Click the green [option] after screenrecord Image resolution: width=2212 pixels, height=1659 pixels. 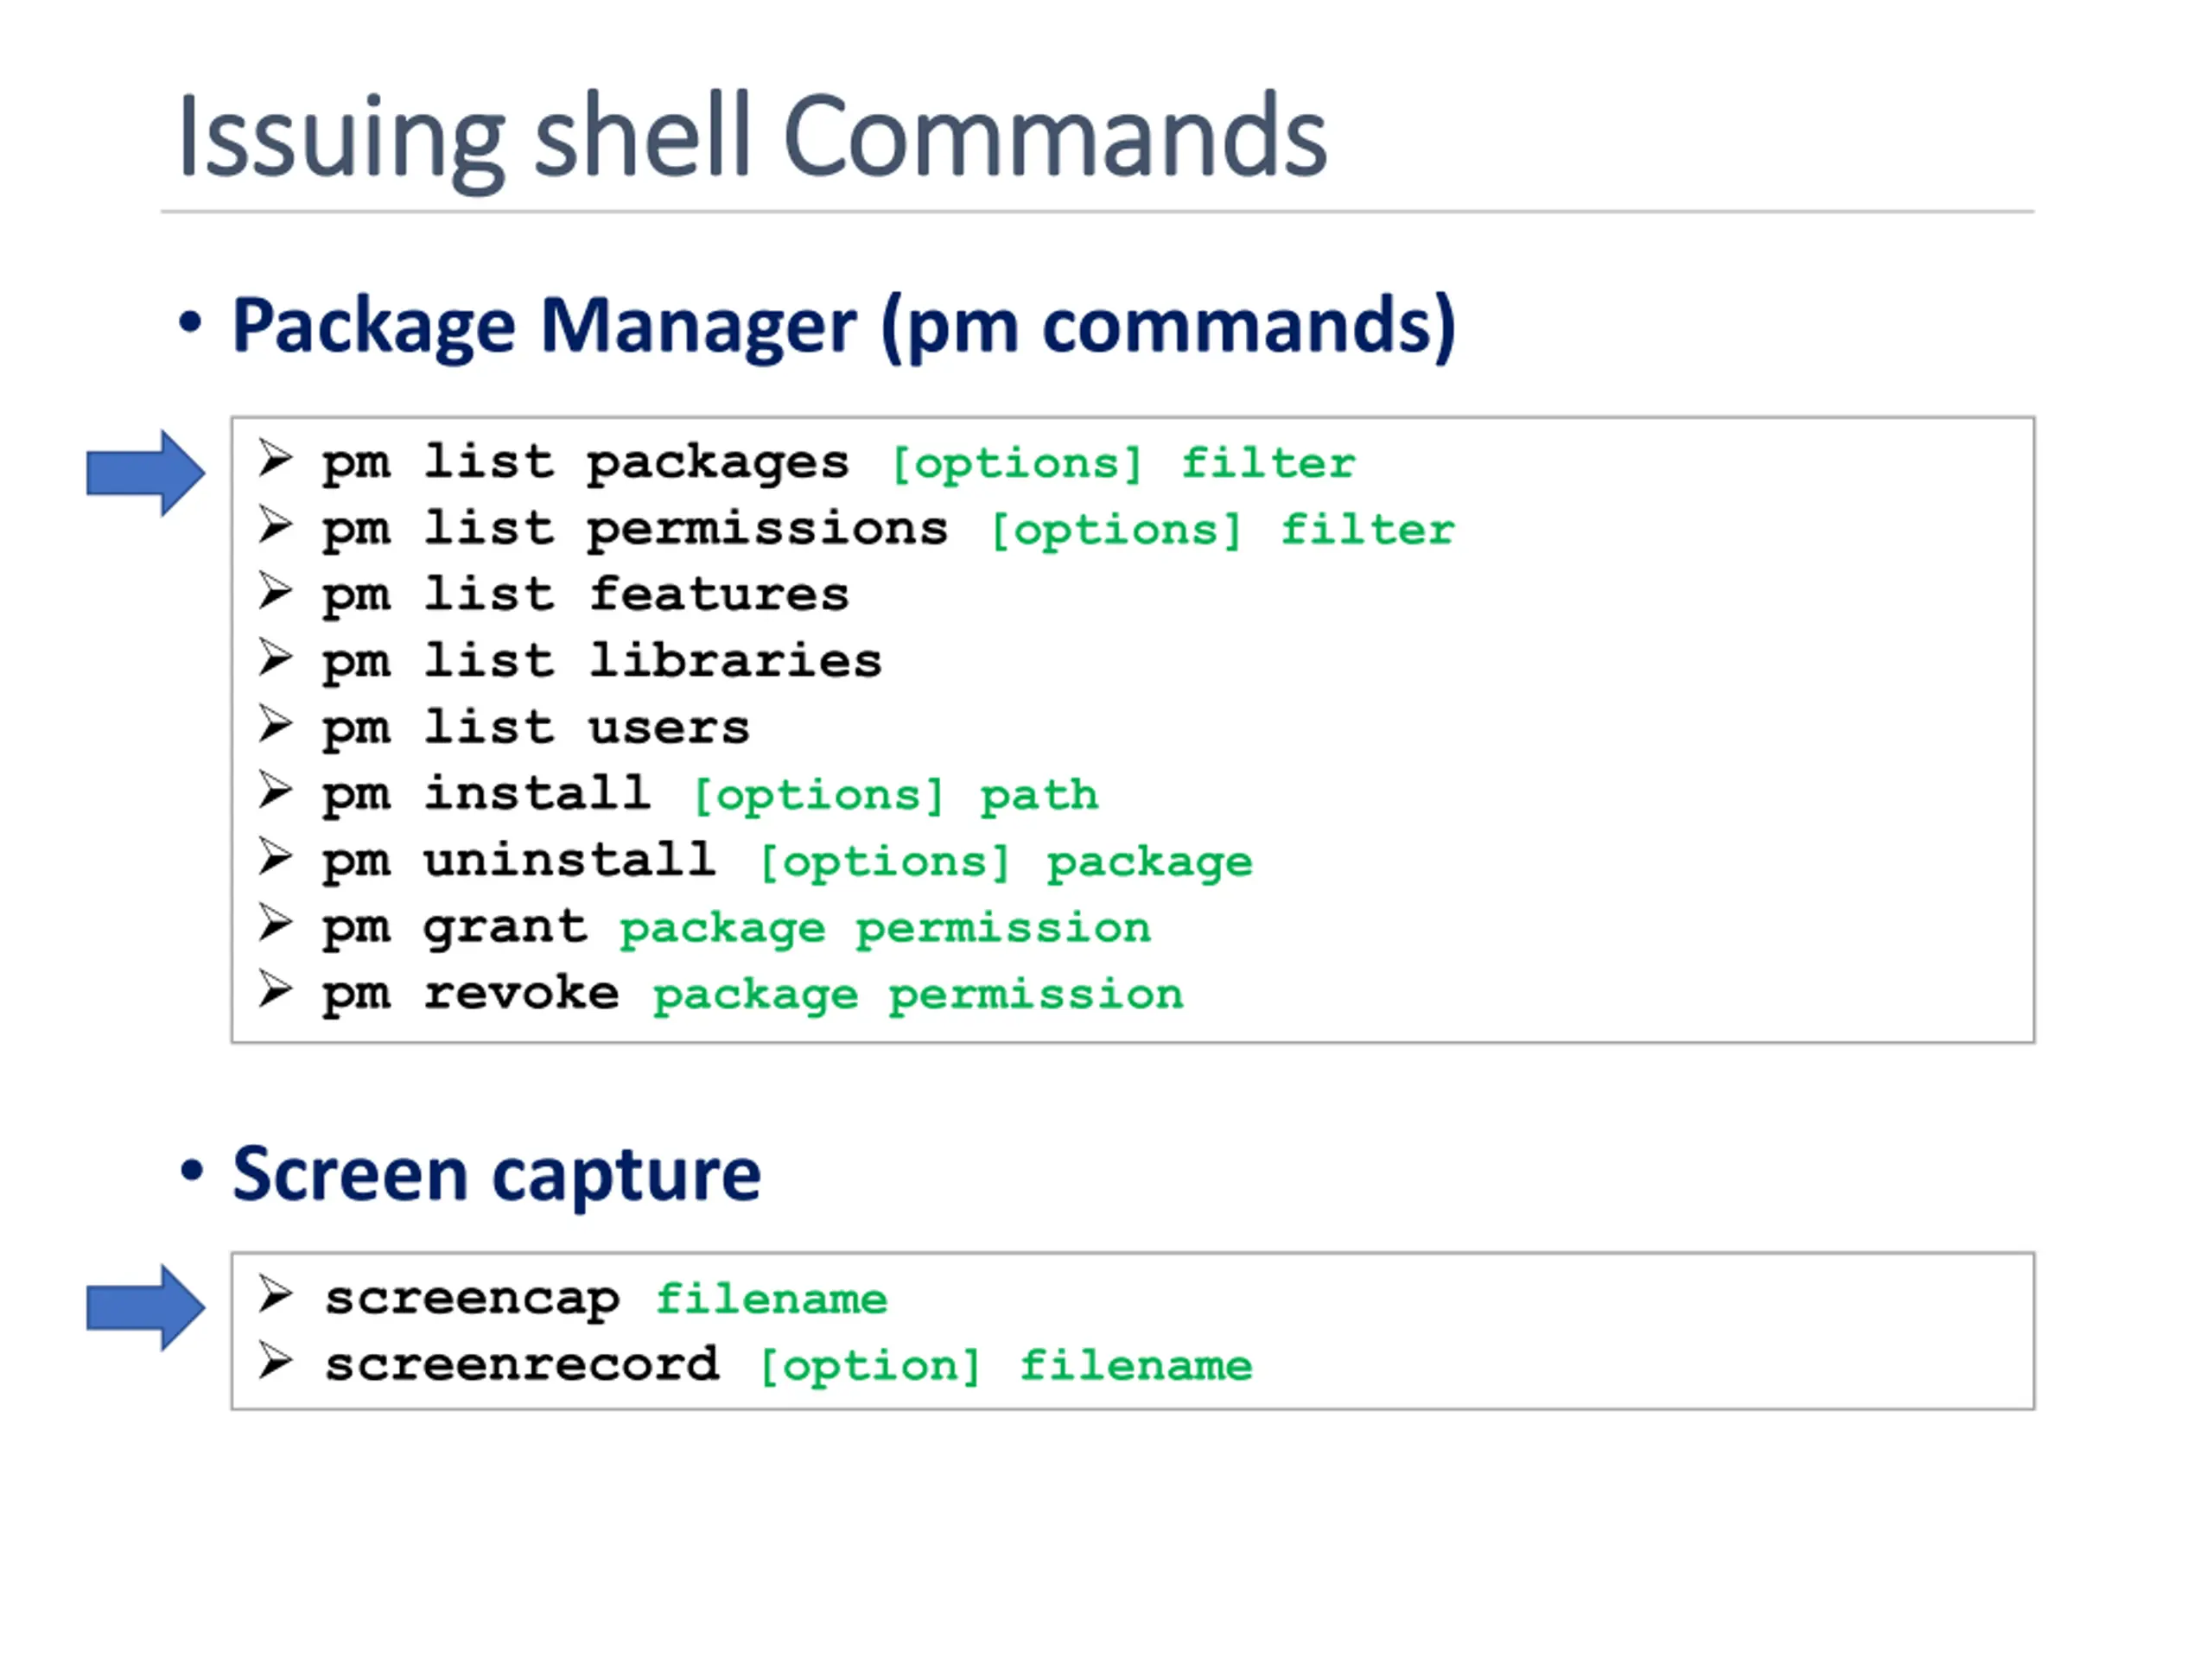[869, 1366]
